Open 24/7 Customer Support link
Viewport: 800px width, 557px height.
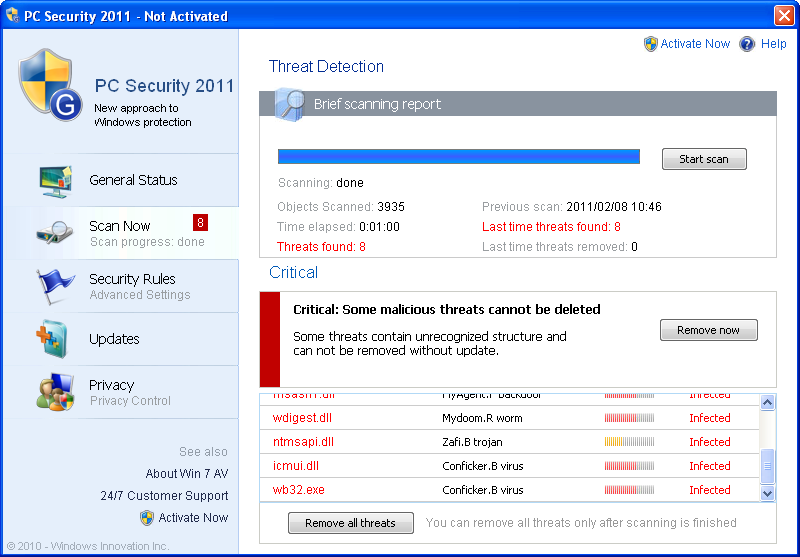pyautogui.click(x=164, y=496)
